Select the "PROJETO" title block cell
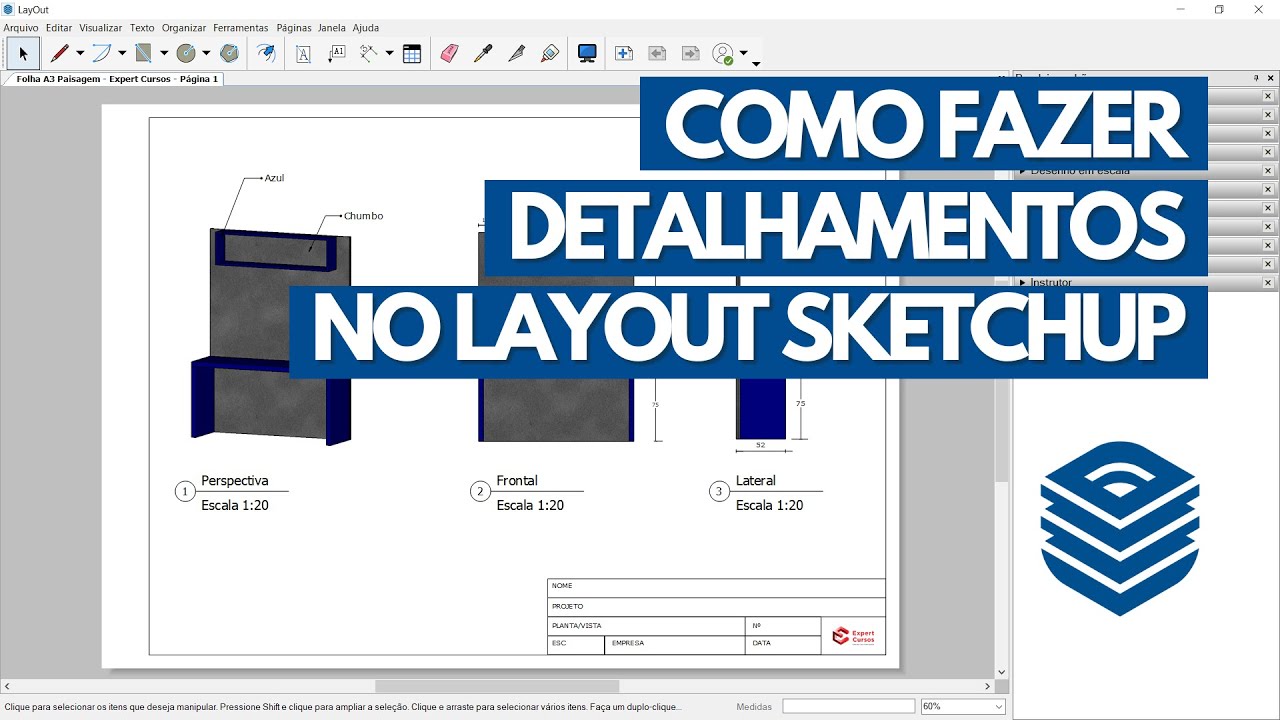1280x720 pixels. coord(716,607)
